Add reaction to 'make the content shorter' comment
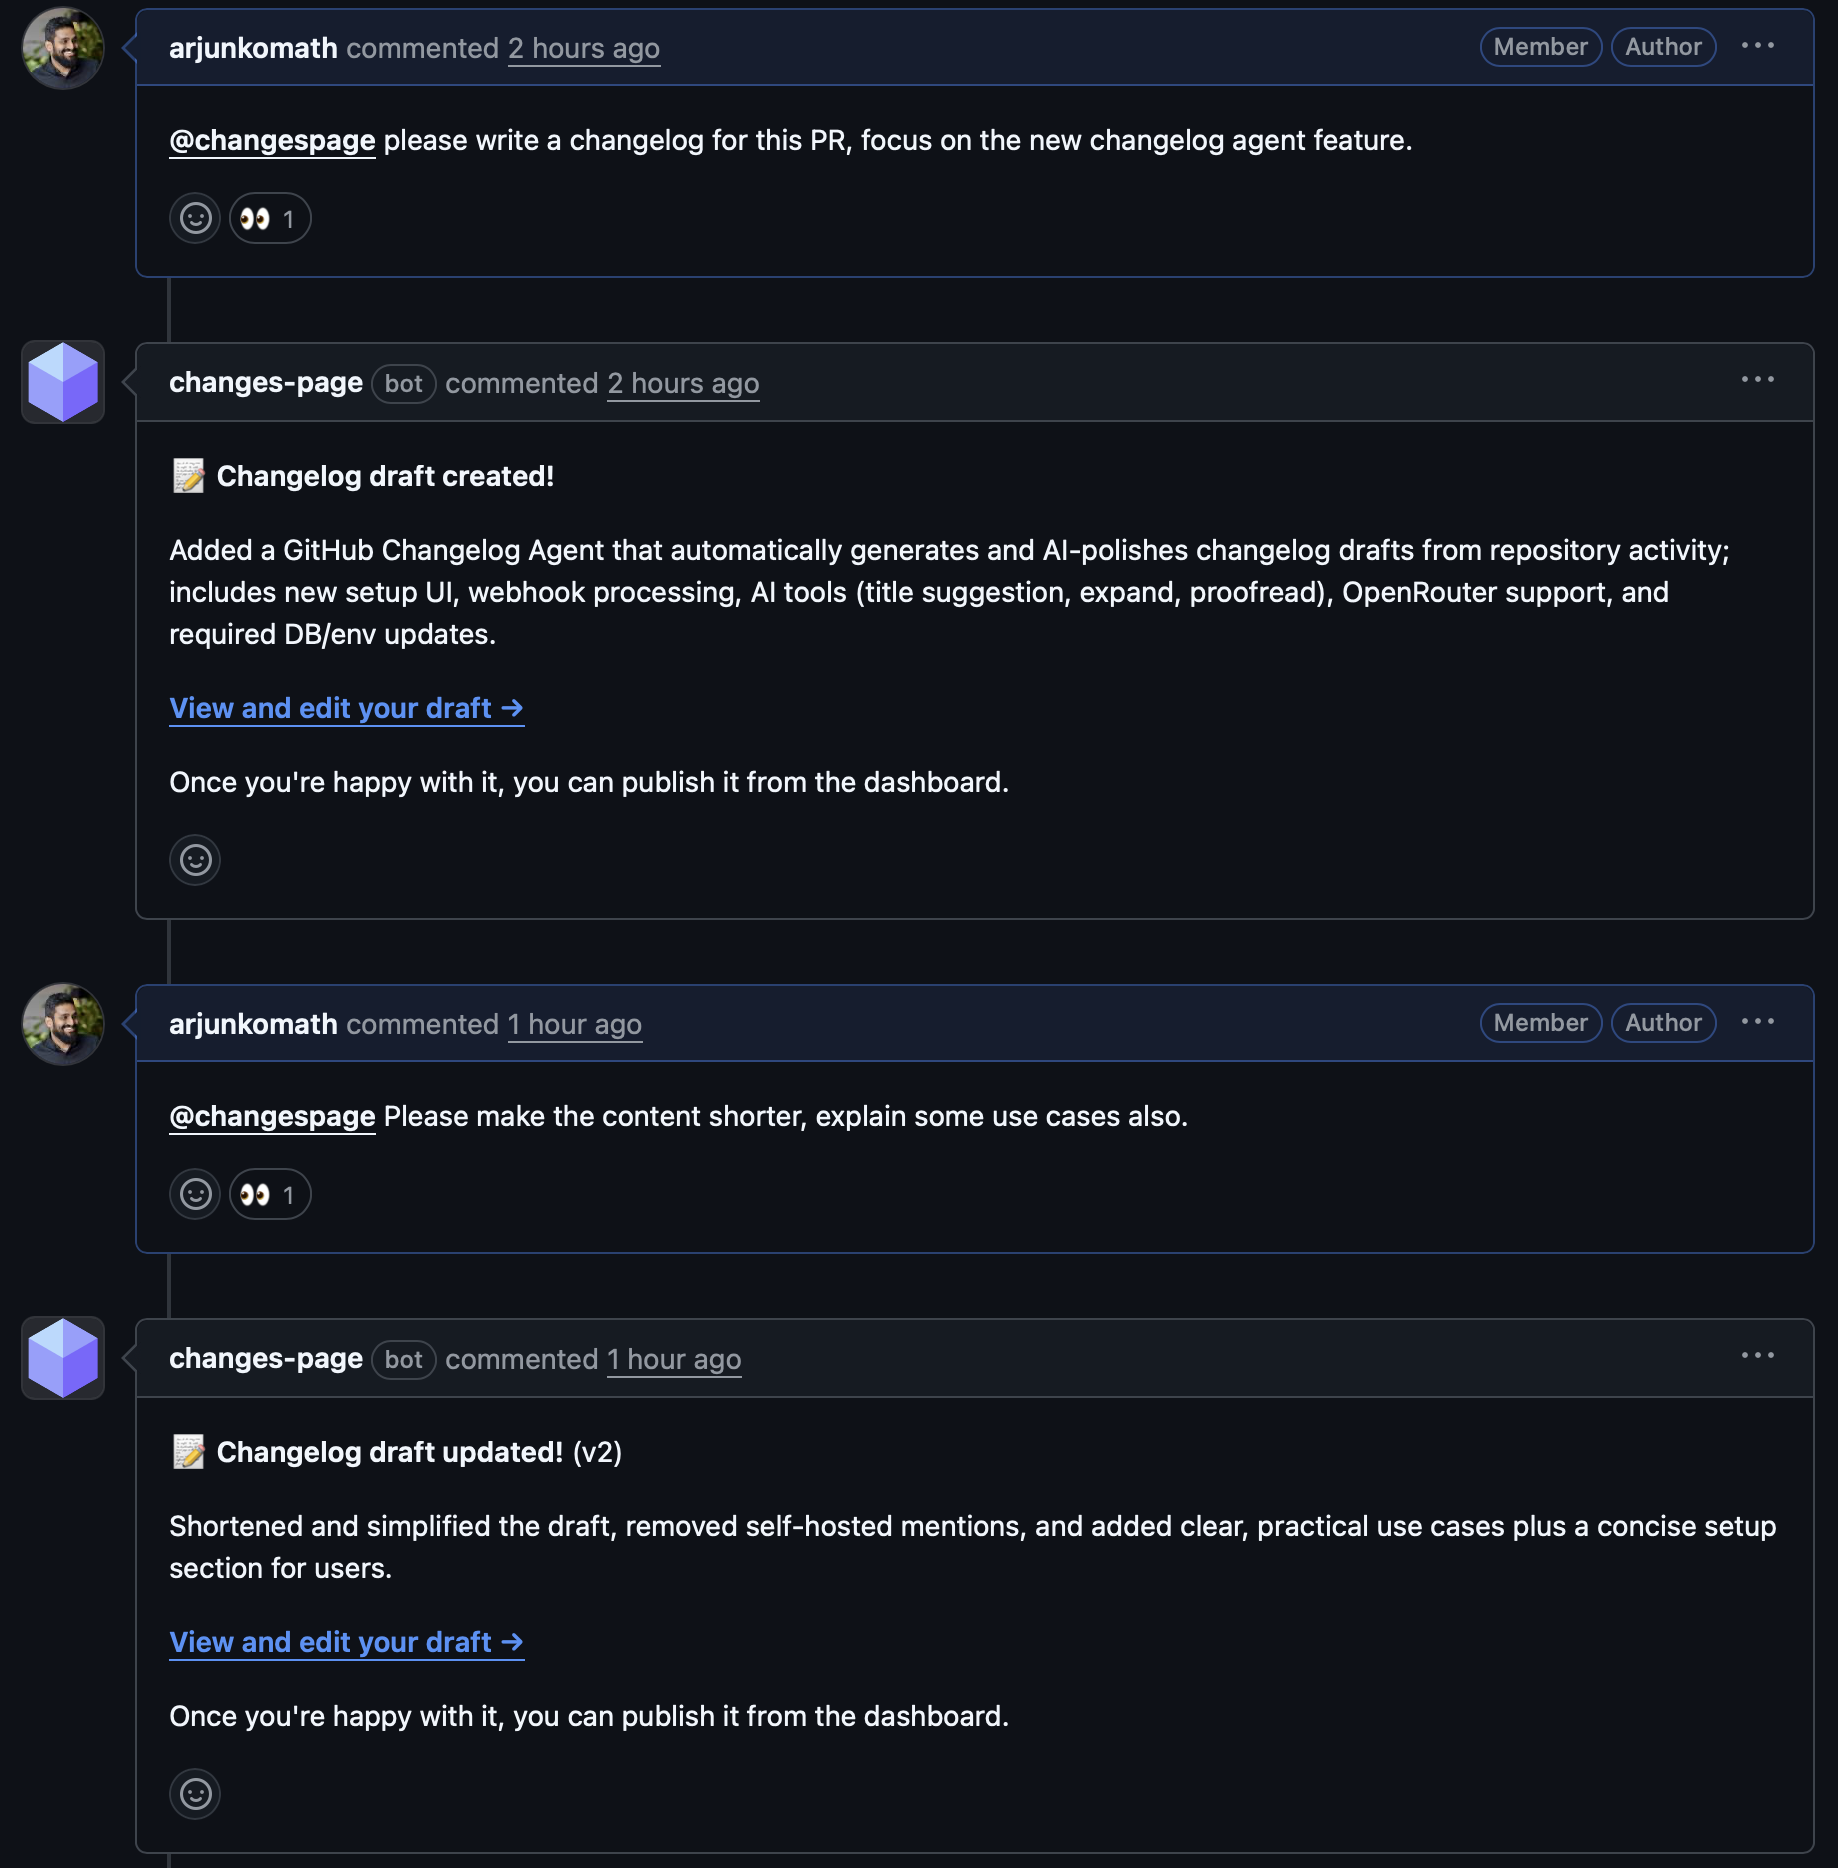Screen dimensions: 1838x1868 click(x=195, y=1194)
